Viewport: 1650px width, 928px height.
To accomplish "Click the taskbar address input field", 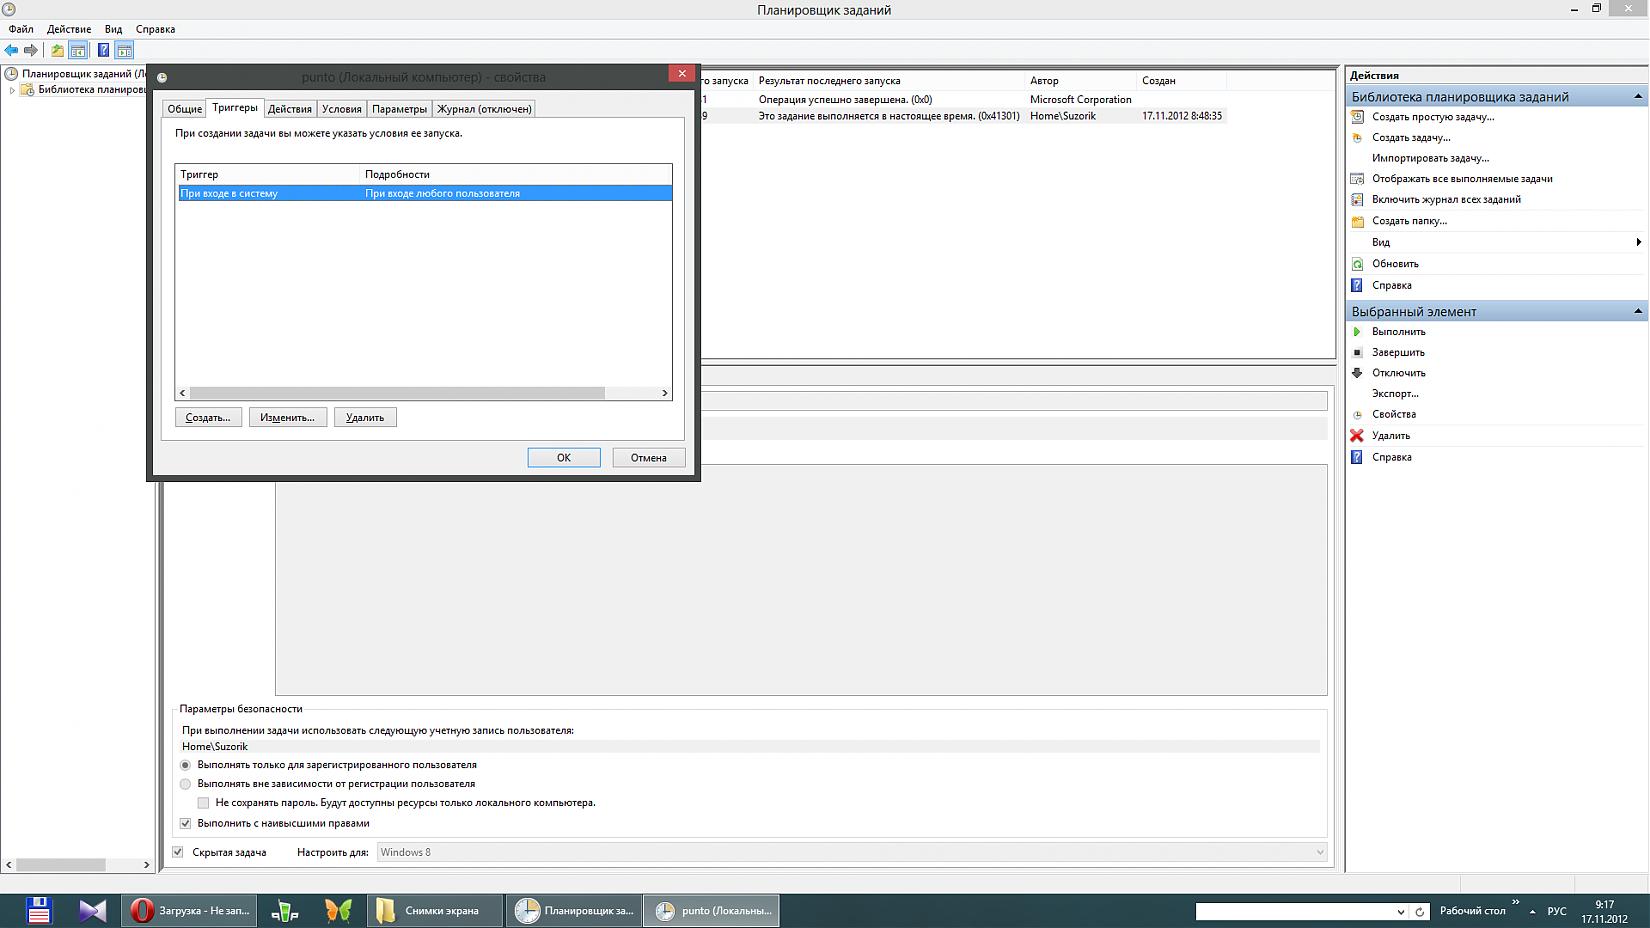I will pyautogui.click(x=1295, y=912).
